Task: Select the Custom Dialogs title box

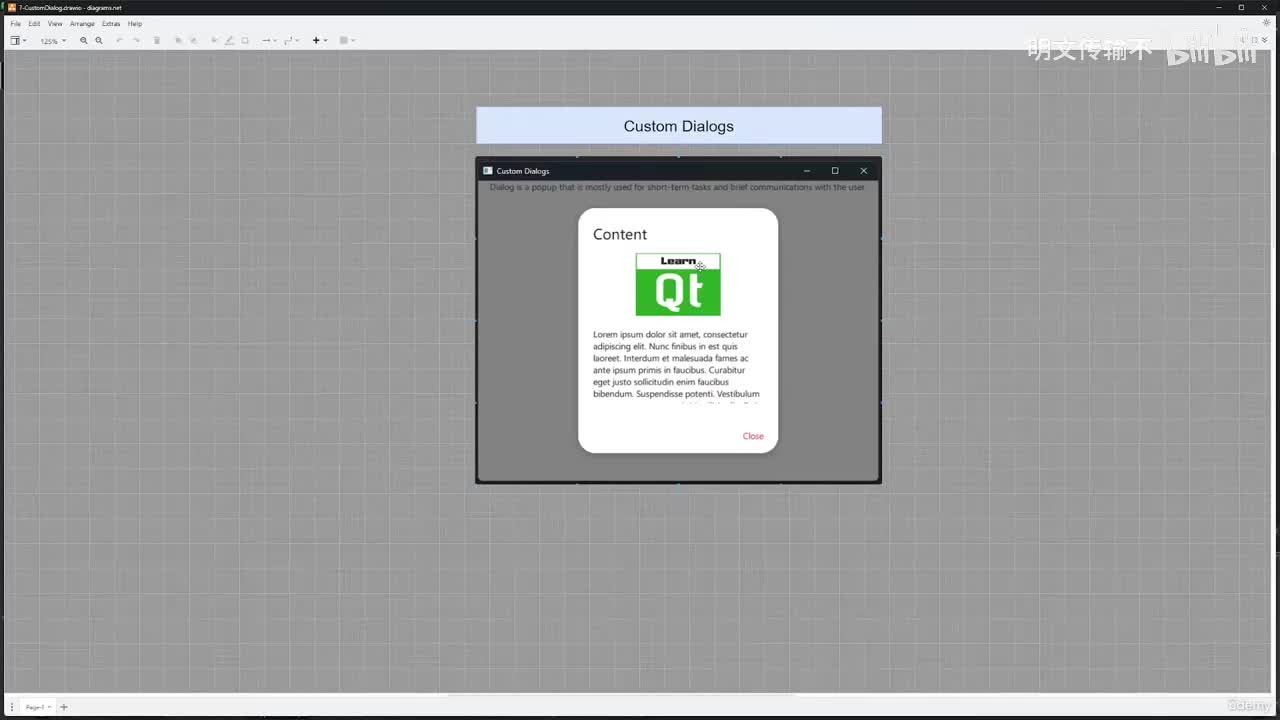Action: coord(679,126)
